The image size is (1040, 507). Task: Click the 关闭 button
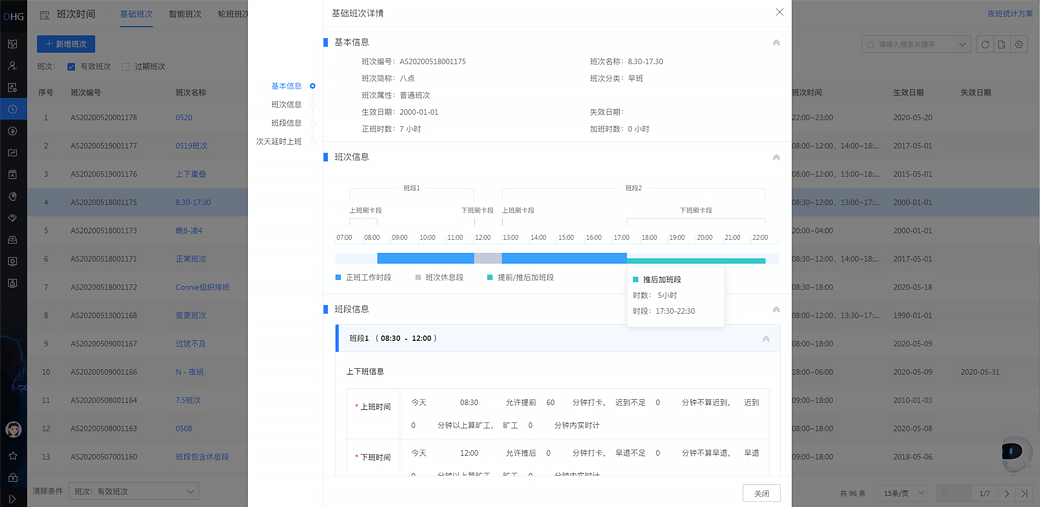[x=761, y=493]
